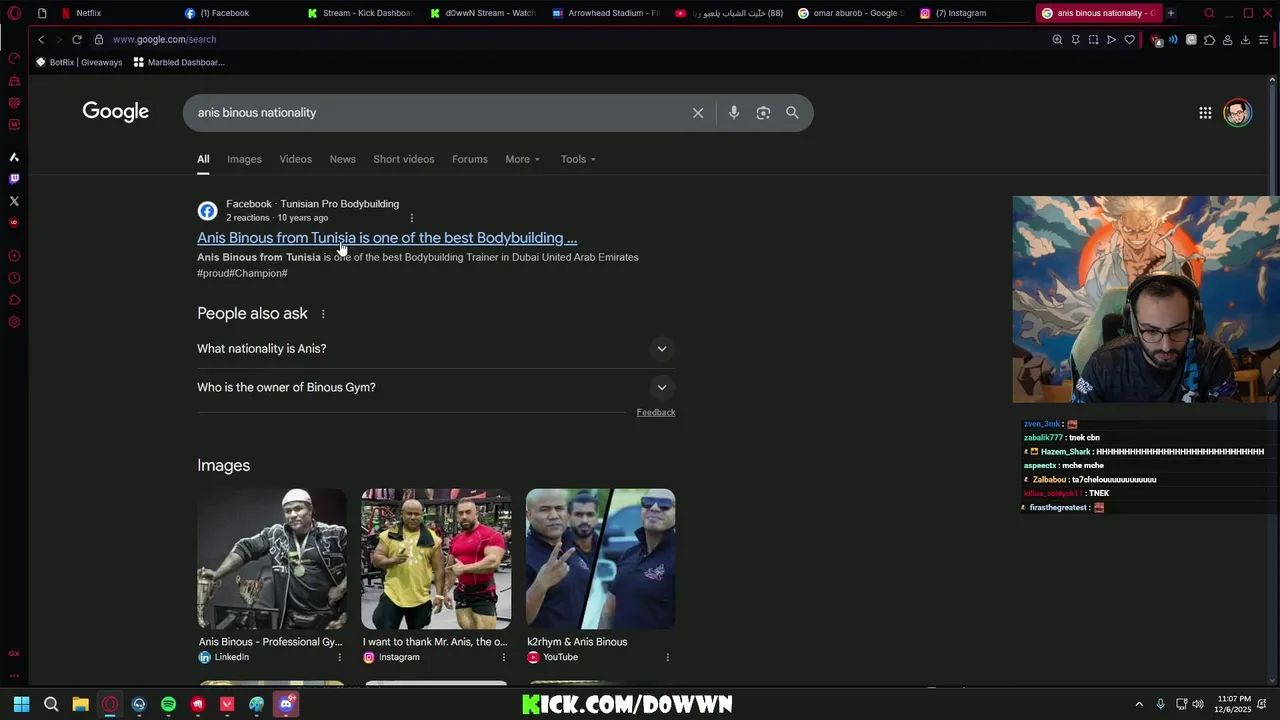Screen dimensions: 1280x720
Task: Switch to the Videos search tab
Action: click(295, 159)
